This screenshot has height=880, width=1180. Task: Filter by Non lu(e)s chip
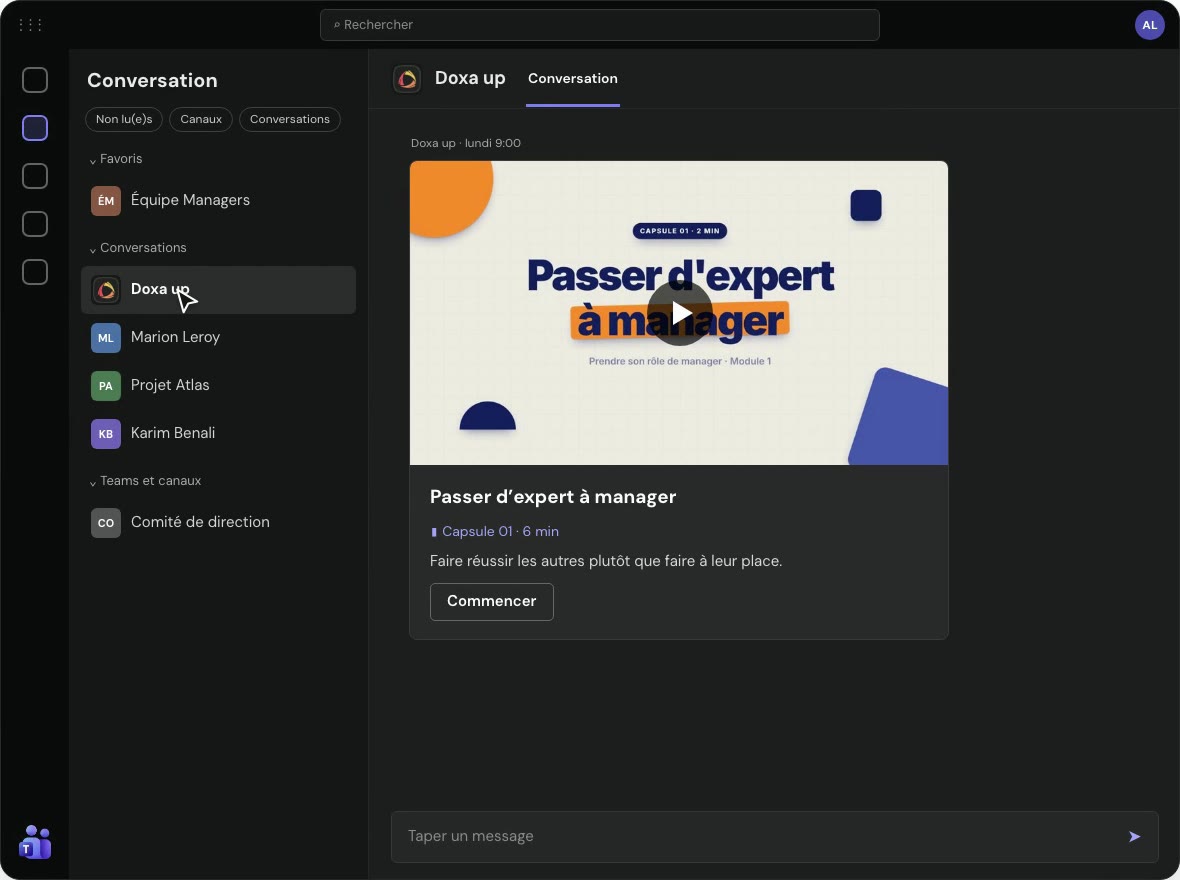[x=124, y=119]
